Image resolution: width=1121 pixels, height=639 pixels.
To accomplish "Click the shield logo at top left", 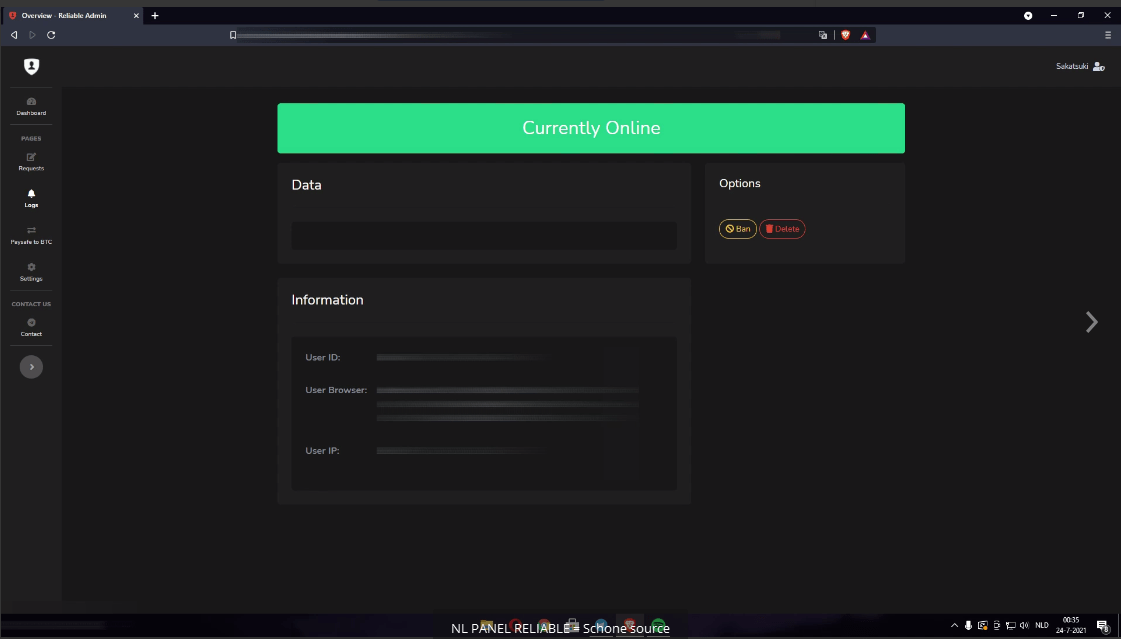I will pyautogui.click(x=31, y=66).
